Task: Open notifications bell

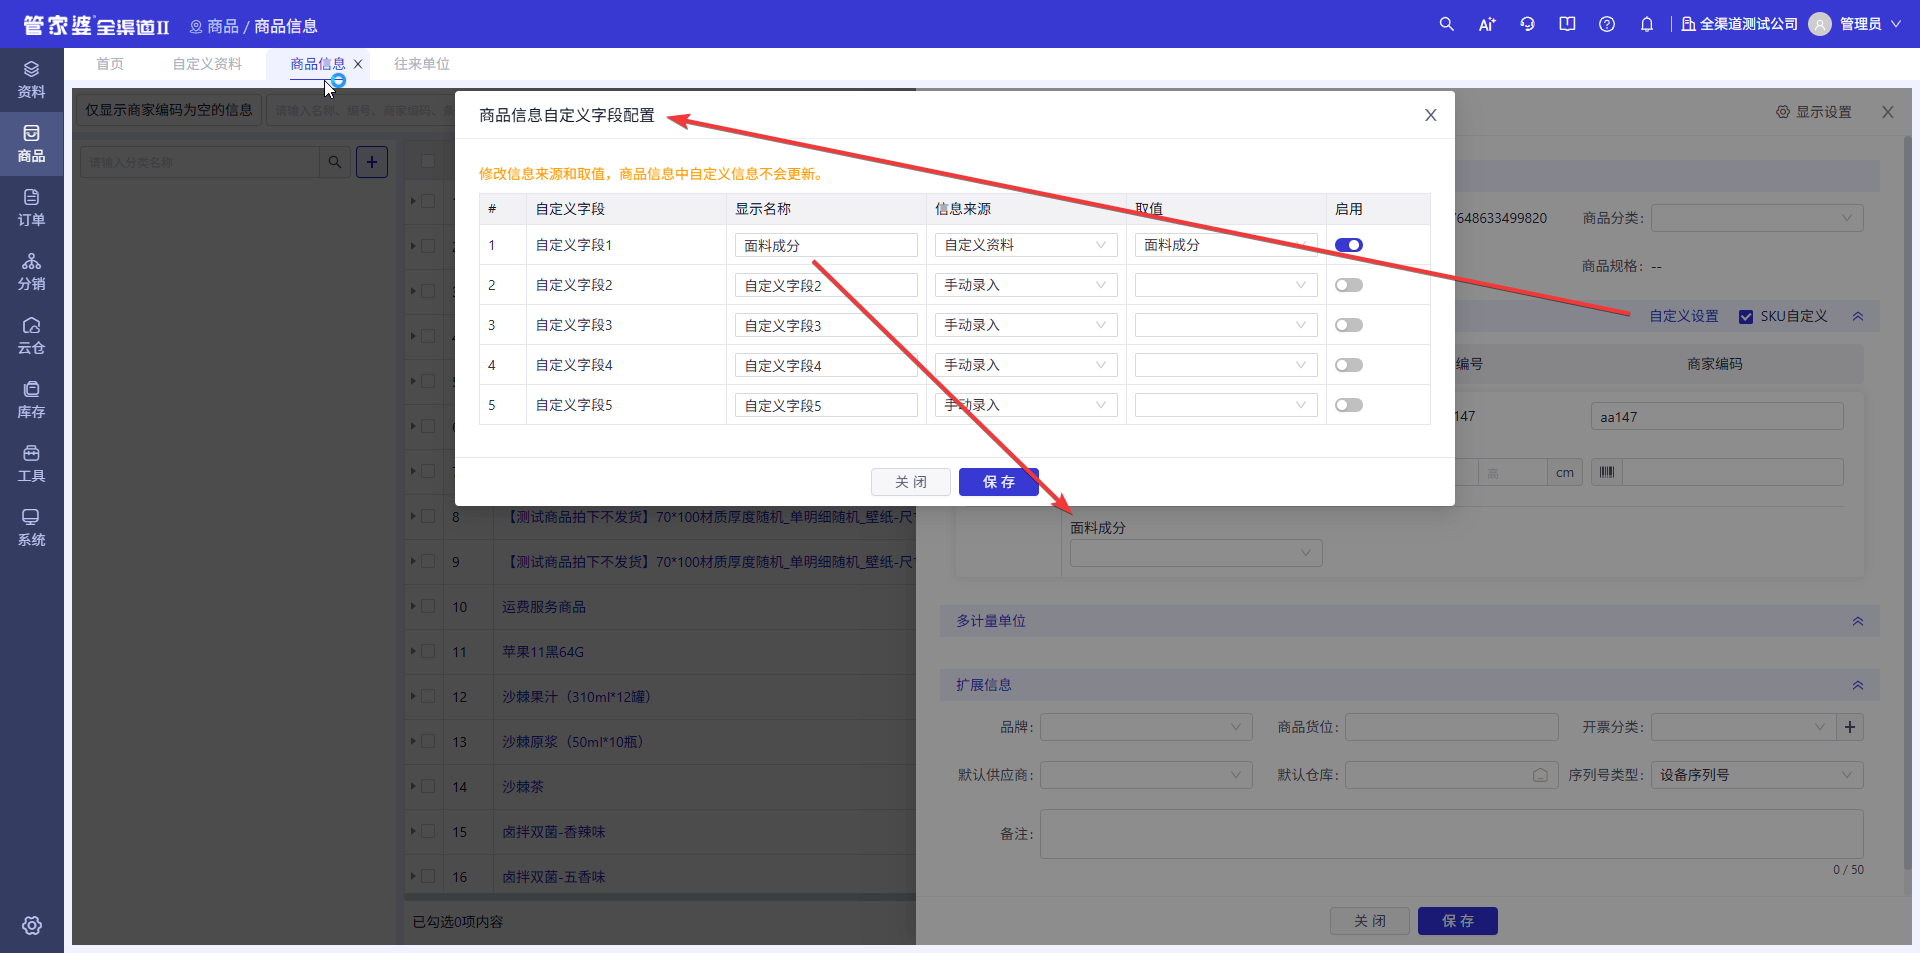Action: [x=1647, y=24]
